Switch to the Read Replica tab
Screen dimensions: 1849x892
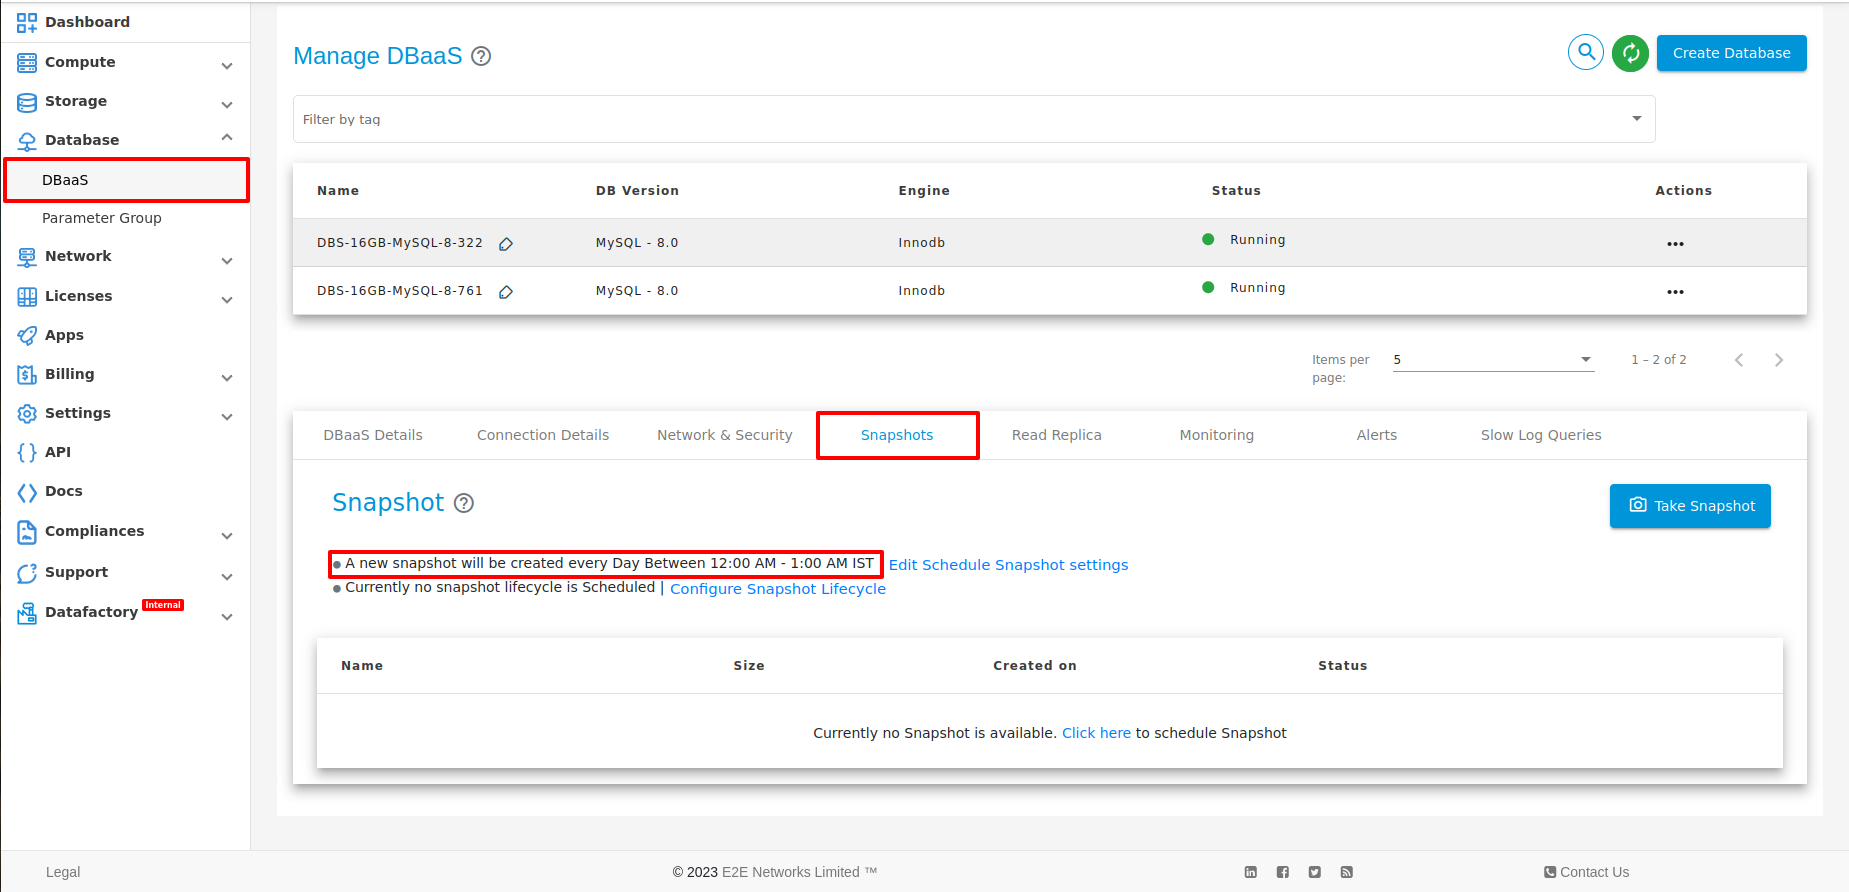[x=1057, y=435]
